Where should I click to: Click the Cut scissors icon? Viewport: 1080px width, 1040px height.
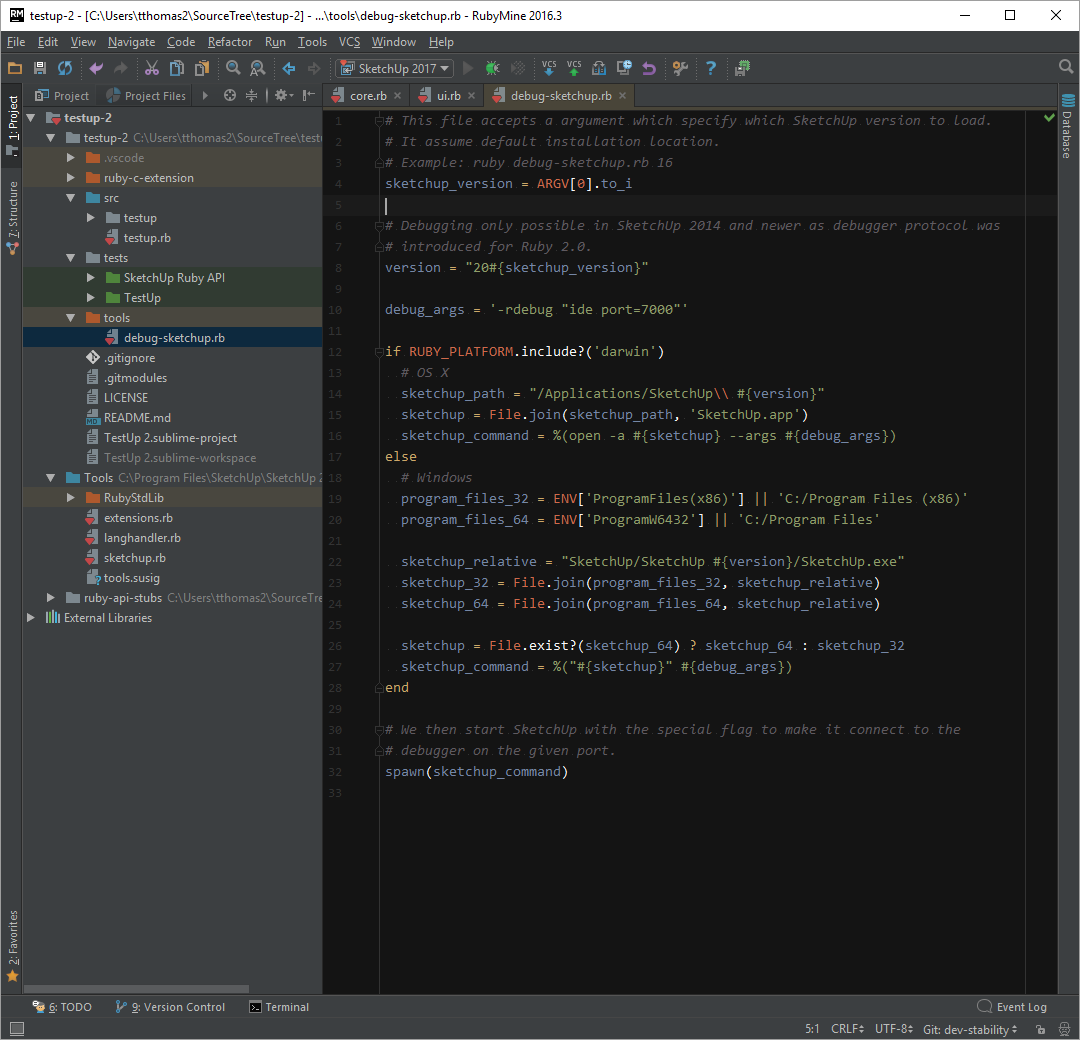coord(151,68)
